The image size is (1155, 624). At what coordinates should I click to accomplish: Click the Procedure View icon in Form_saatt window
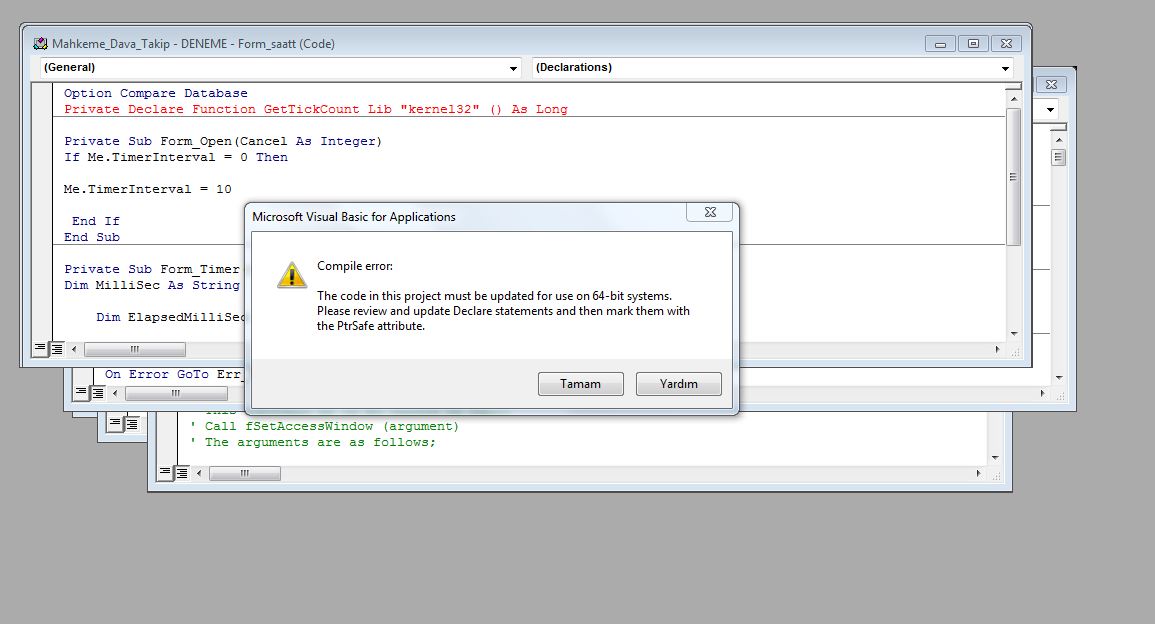pos(40,349)
